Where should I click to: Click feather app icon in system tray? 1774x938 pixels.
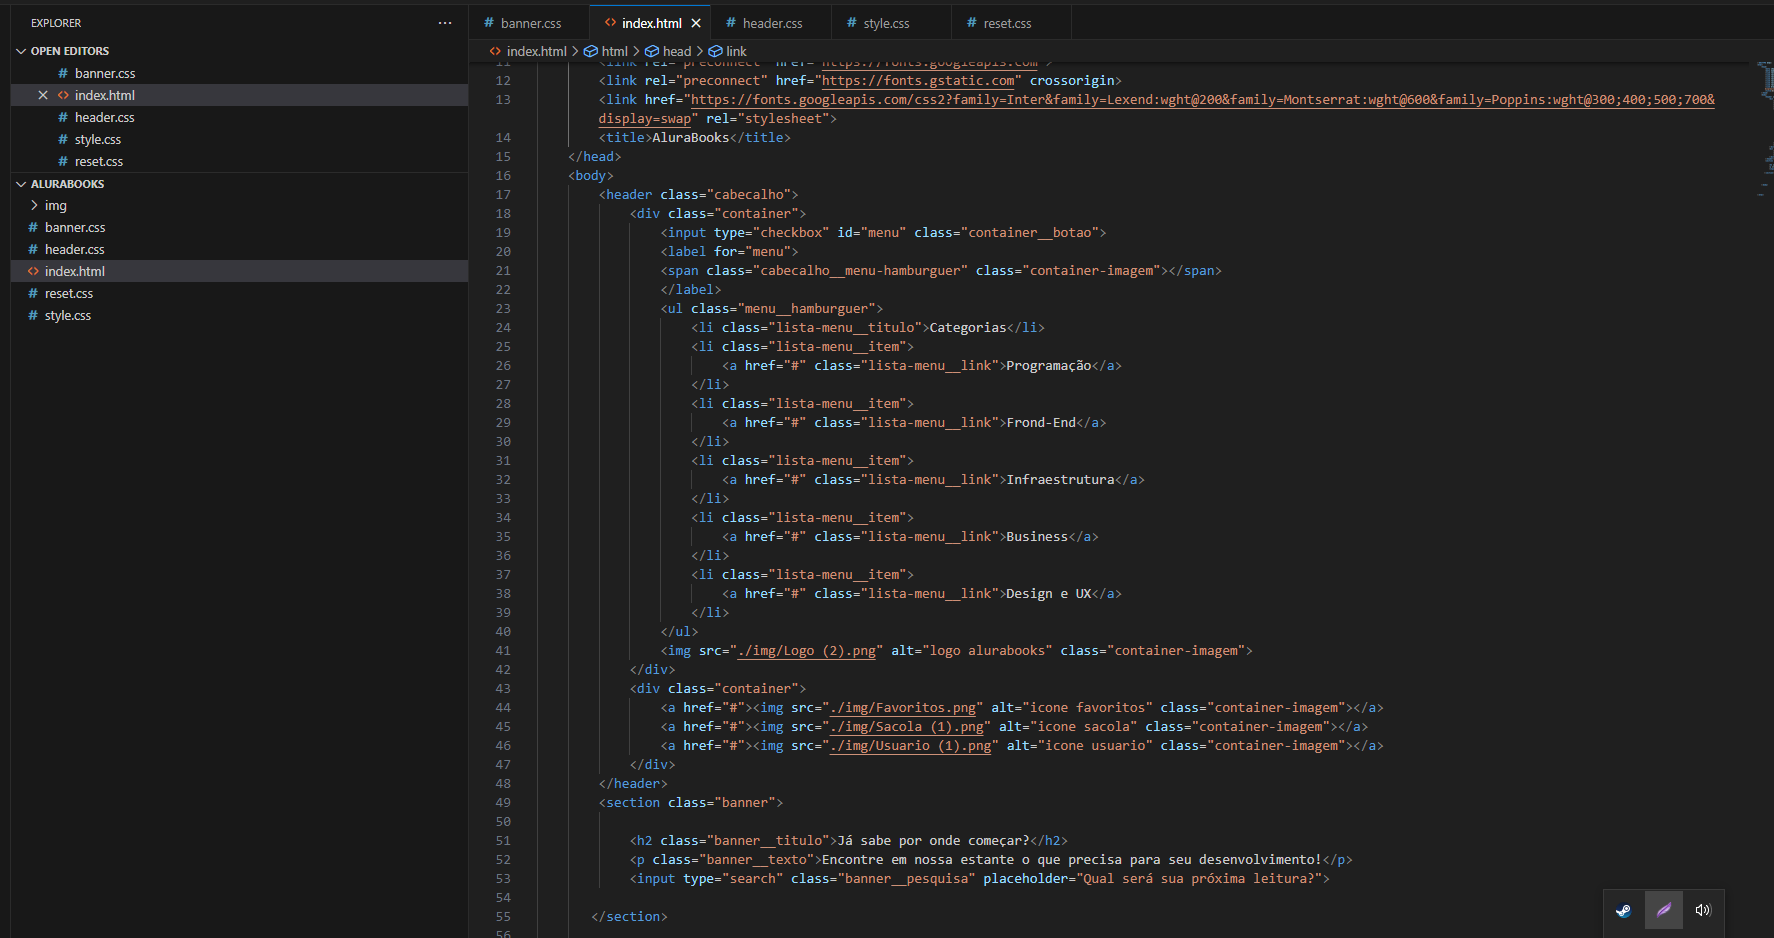[x=1664, y=910]
